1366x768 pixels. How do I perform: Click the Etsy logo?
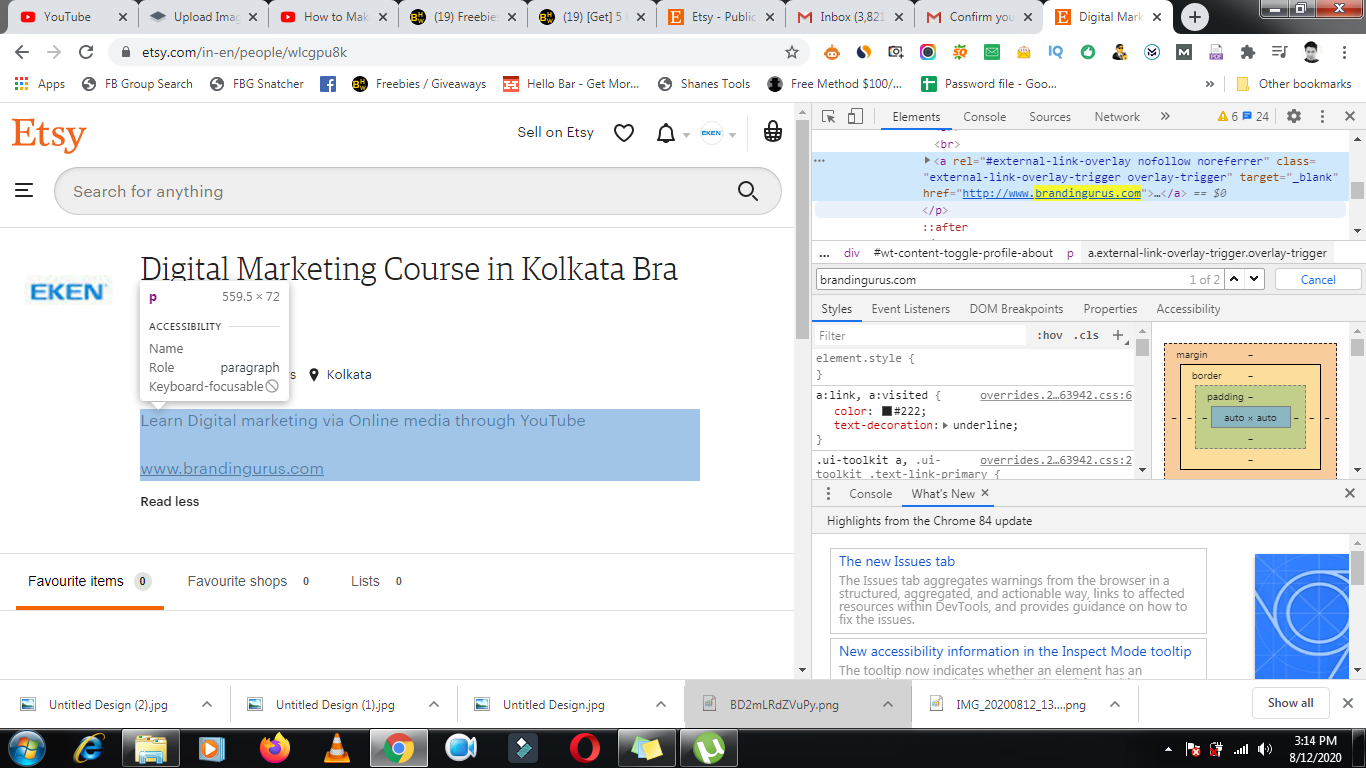tap(49, 134)
